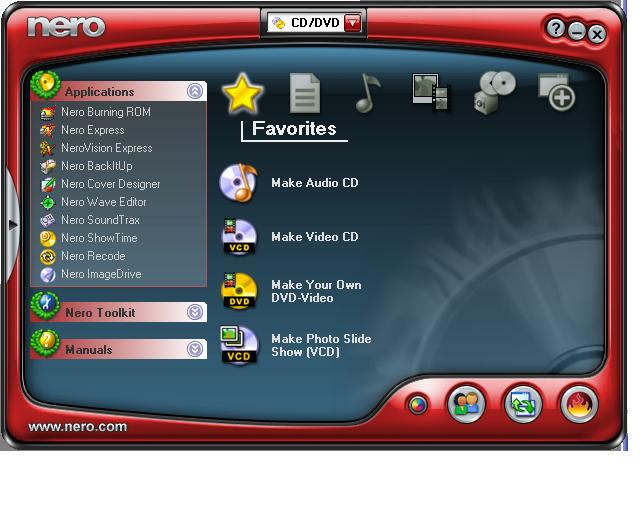Expand the Nero Toolkit section chevron
Image resolution: width=640 pixels, height=512 pixels.
coord(195,312)
